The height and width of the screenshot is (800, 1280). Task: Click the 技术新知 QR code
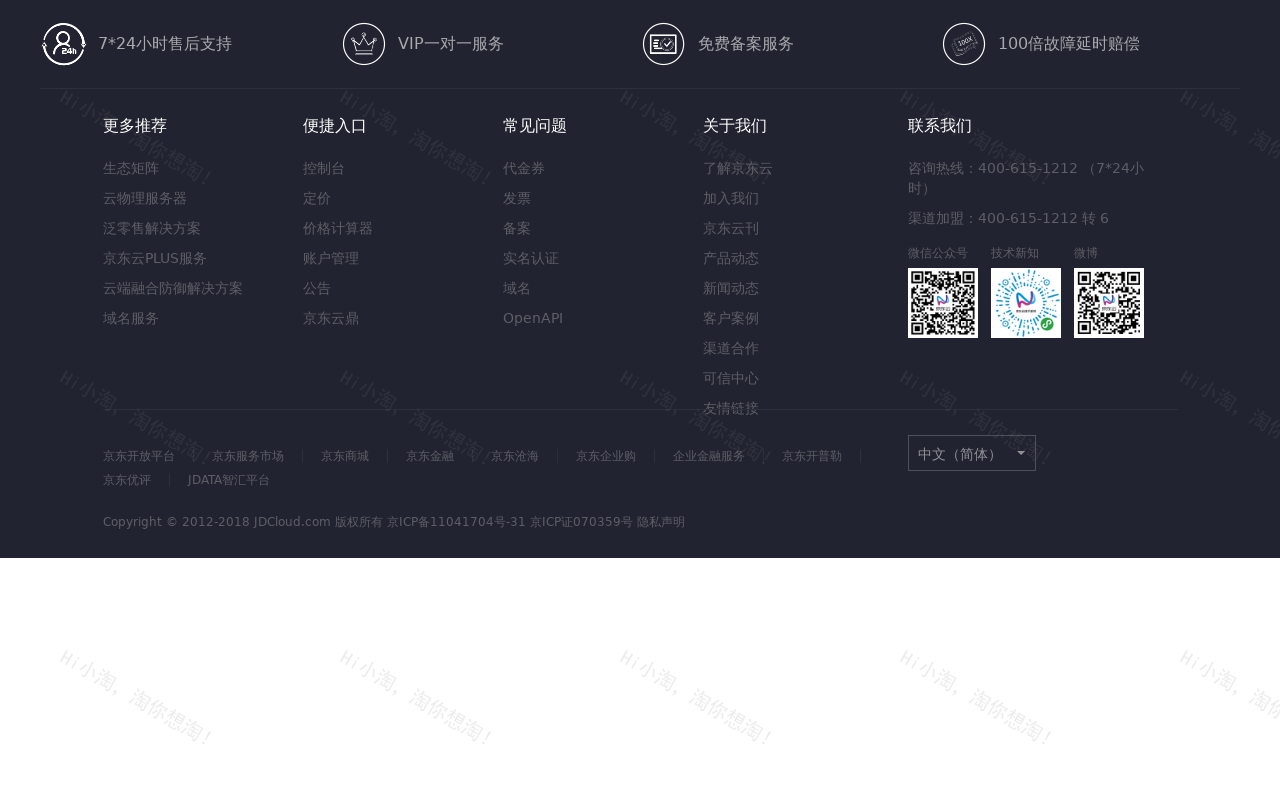click(x=1025, y=302)
